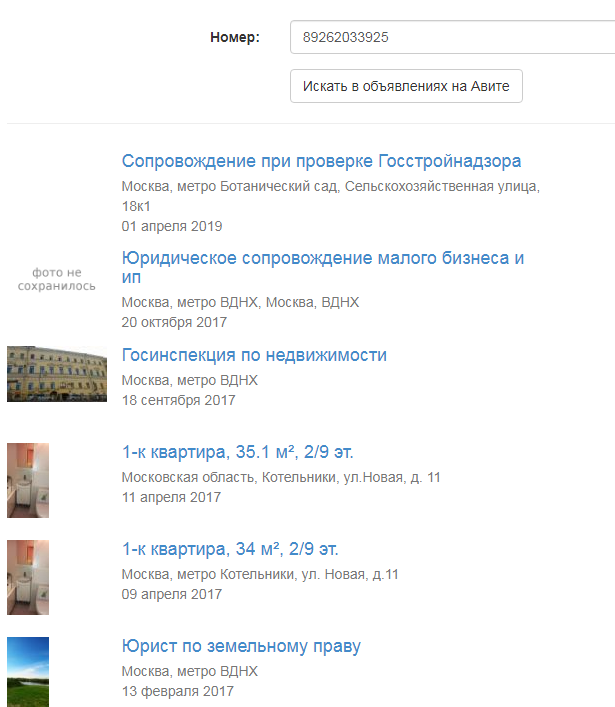Viewport: 615px width, 707px height.
Task: Click the date '01 апреля 2019'
Action: pos(172,226)
